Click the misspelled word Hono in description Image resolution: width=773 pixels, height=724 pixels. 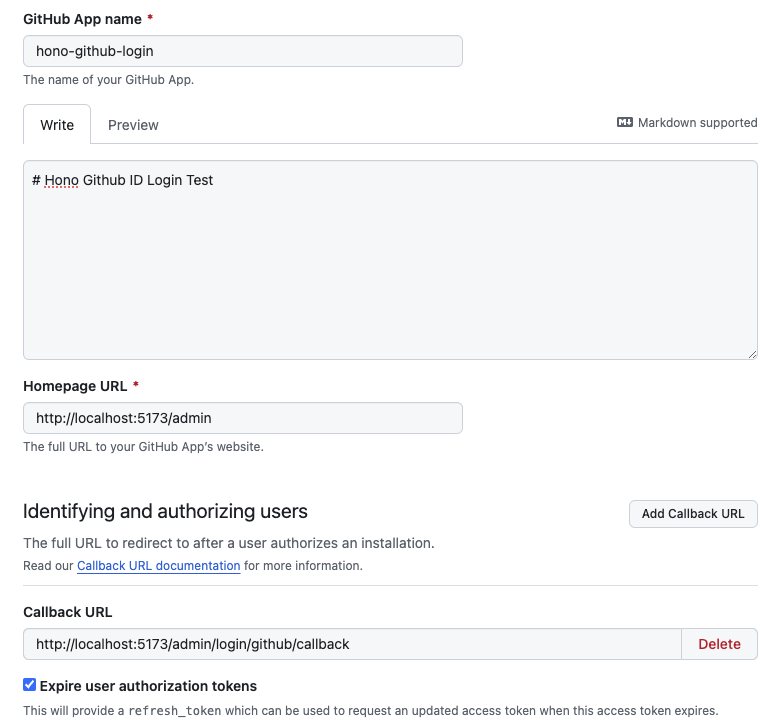pos(62,180)
